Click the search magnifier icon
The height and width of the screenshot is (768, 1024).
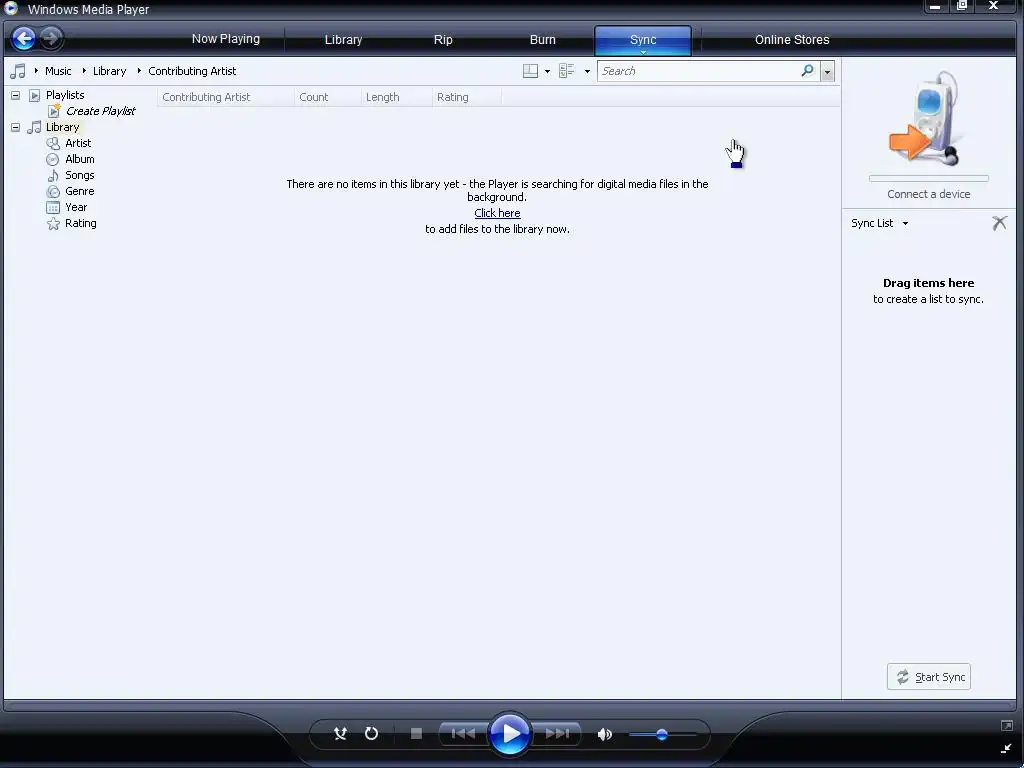(808, 71)
